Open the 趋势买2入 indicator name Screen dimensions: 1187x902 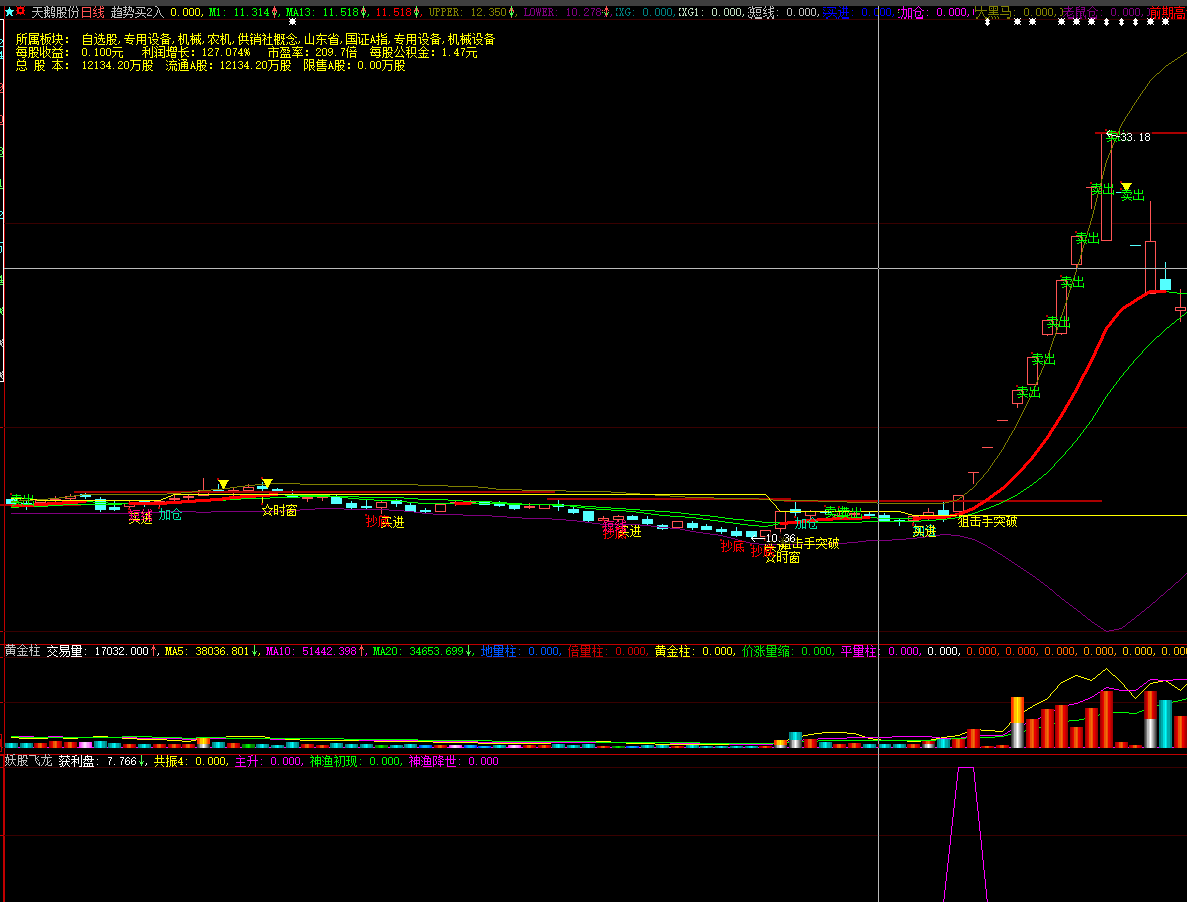click(137, 12)
